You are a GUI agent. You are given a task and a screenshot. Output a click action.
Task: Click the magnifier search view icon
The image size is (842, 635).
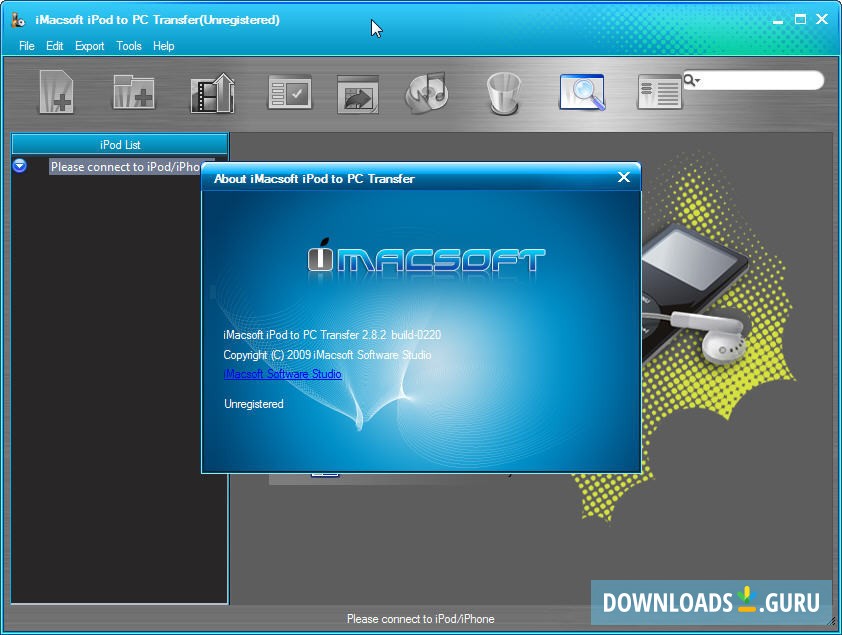pos(582,92)
